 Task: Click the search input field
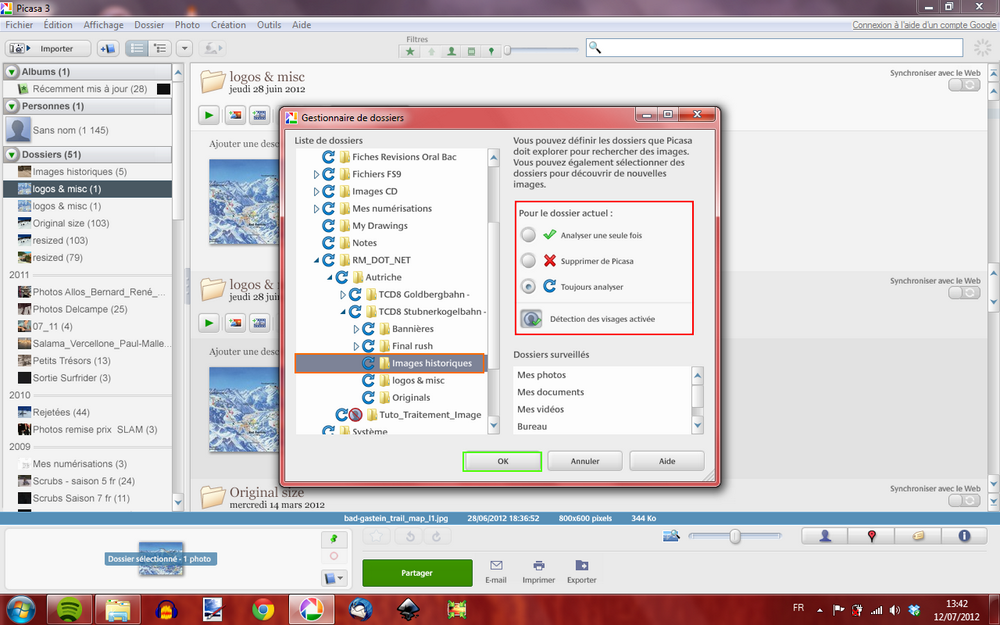[774, 48]
